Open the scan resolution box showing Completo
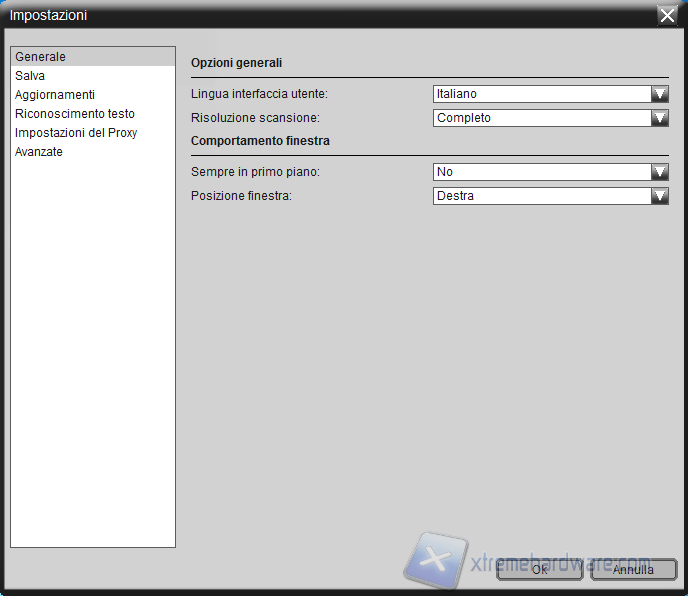 (542, 118)
